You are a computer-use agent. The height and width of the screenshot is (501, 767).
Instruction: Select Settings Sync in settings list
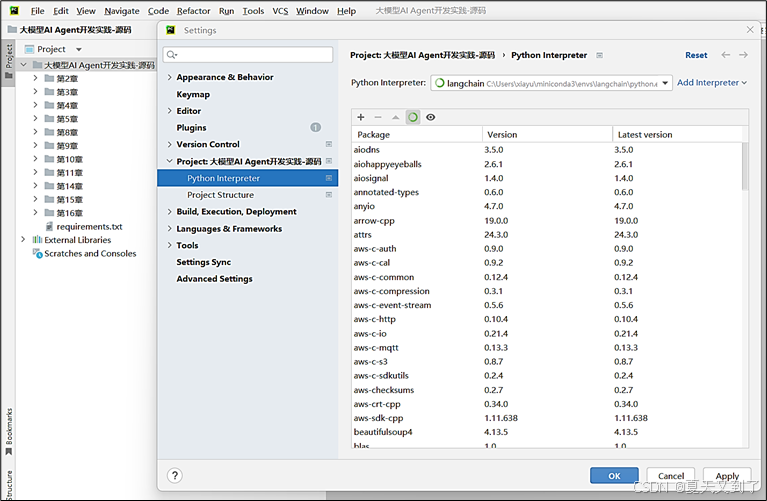tap(203, 262)
